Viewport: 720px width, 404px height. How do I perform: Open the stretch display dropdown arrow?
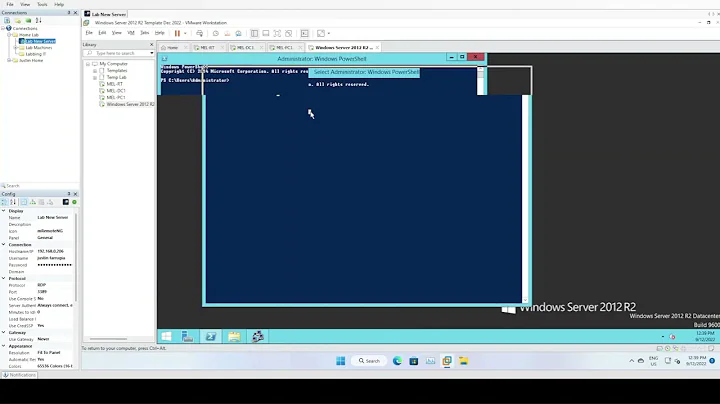click(x=329, y=33)
